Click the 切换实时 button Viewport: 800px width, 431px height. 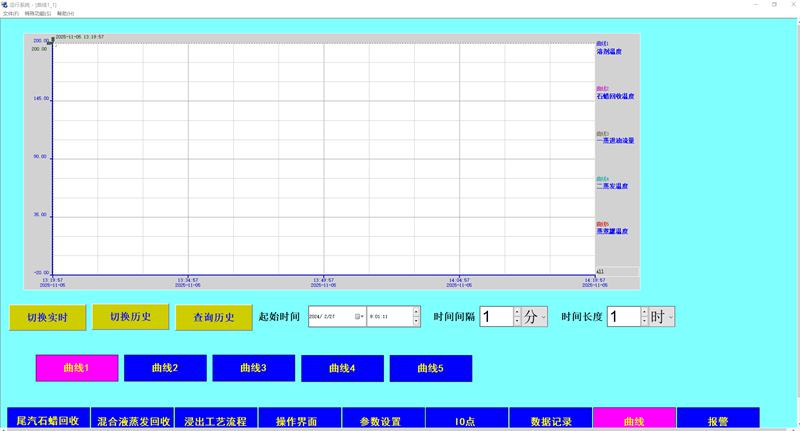click(48, 317)
